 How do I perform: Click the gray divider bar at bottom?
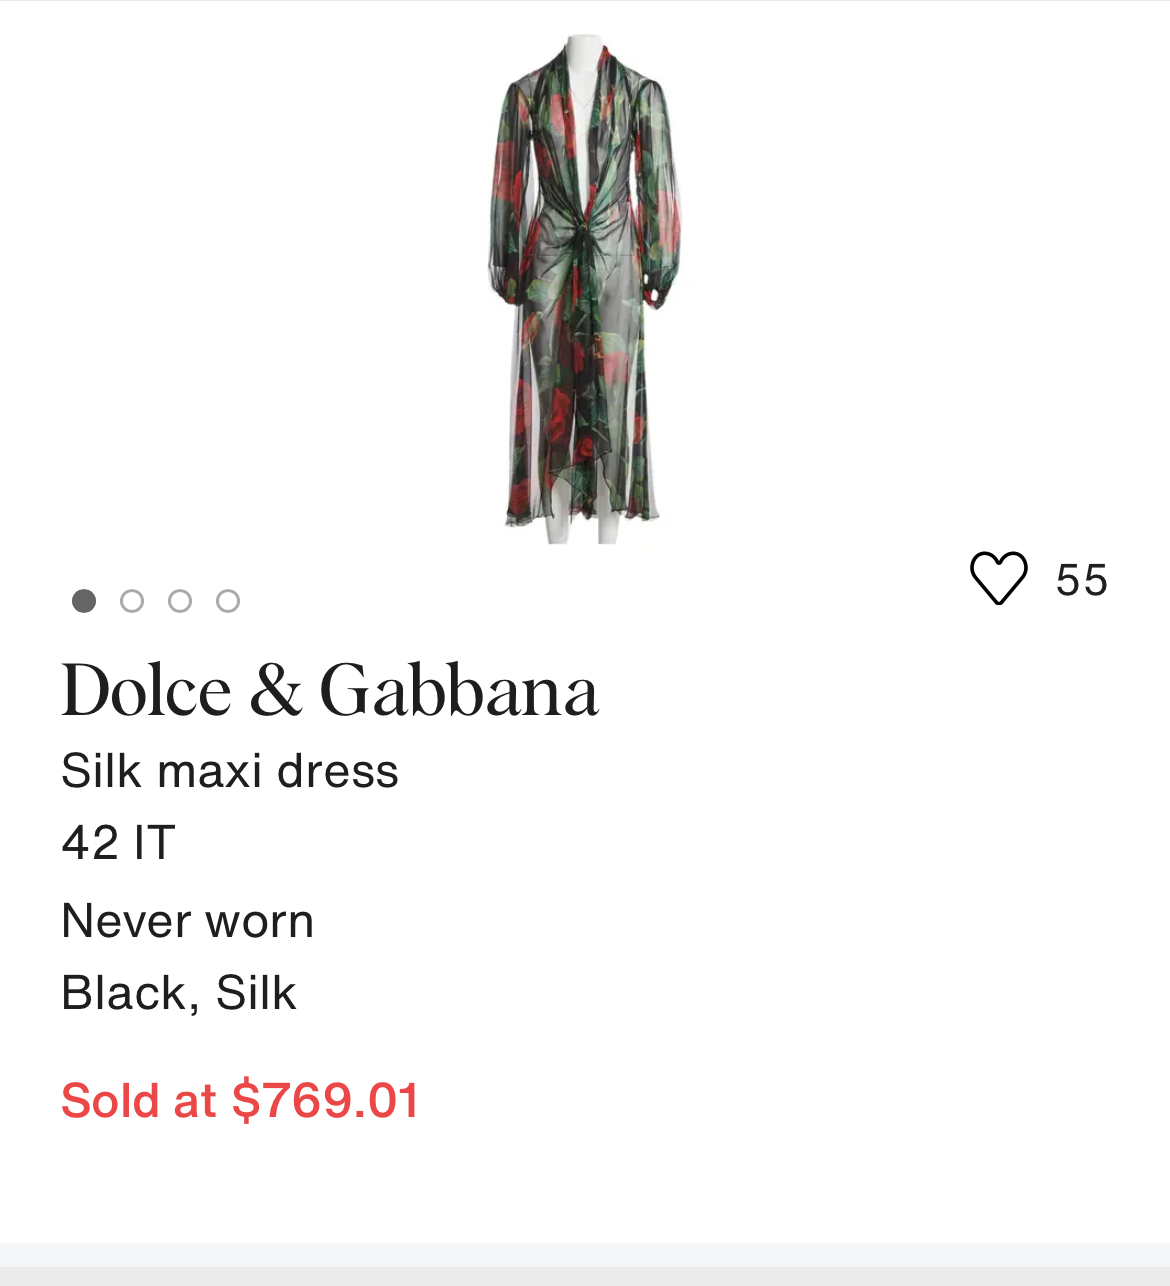(x=585, y=1265)
